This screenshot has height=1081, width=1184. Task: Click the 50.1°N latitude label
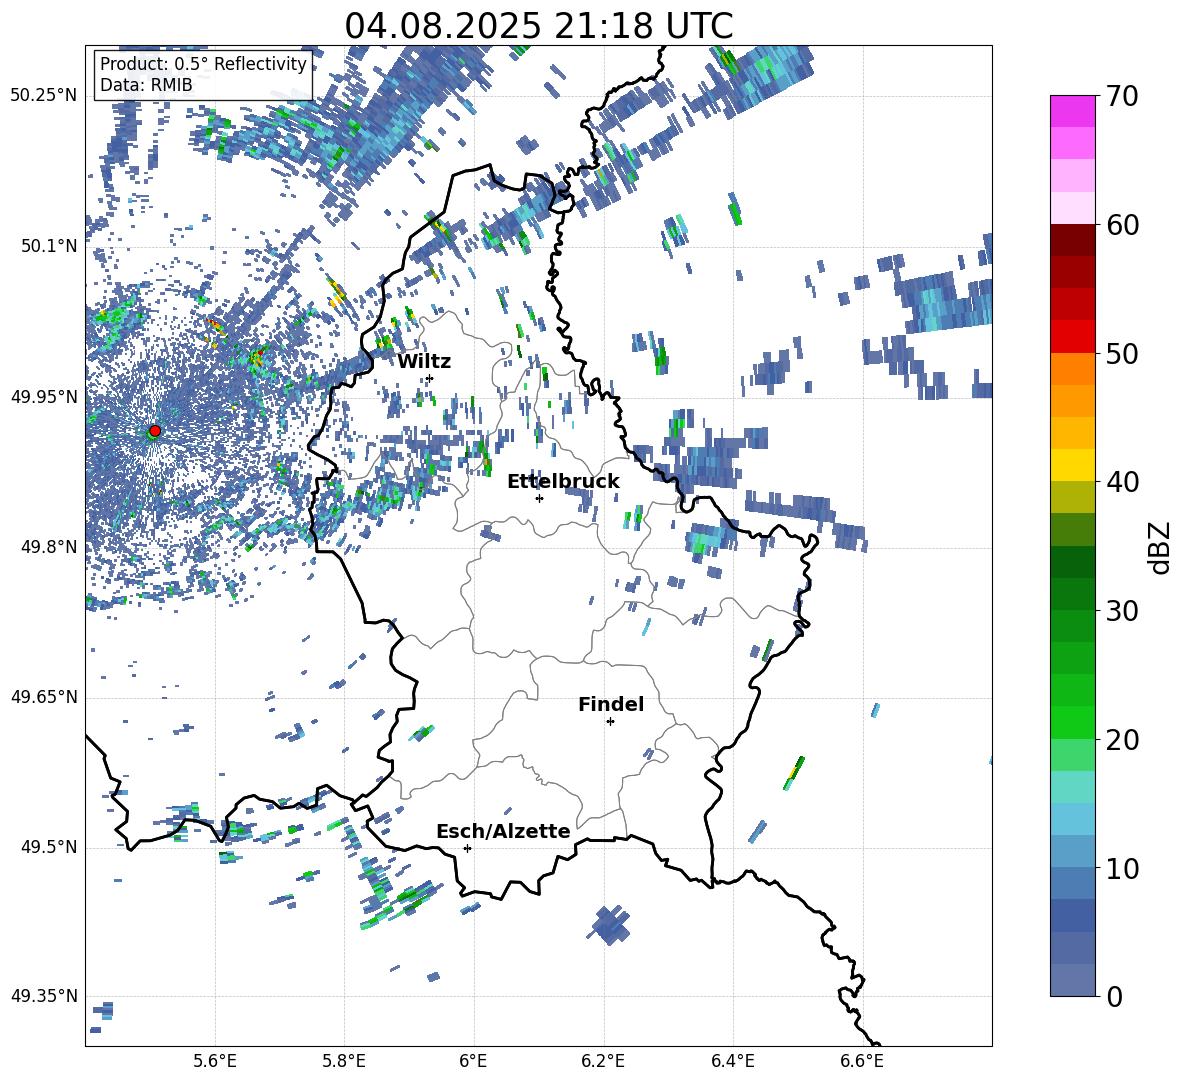pos(49,246)
